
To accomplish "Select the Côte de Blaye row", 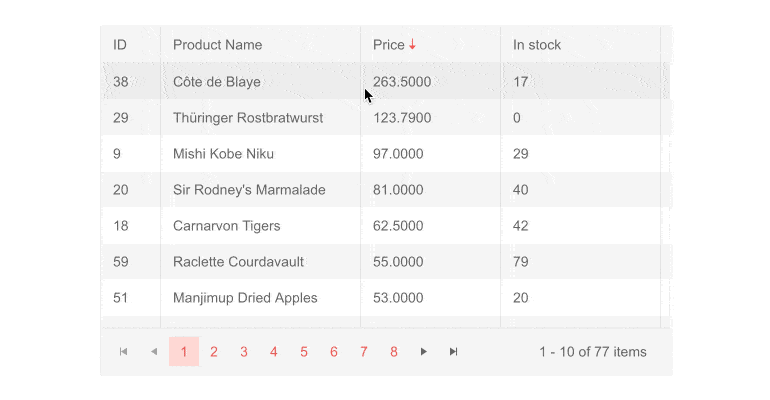I will [386, 81].
